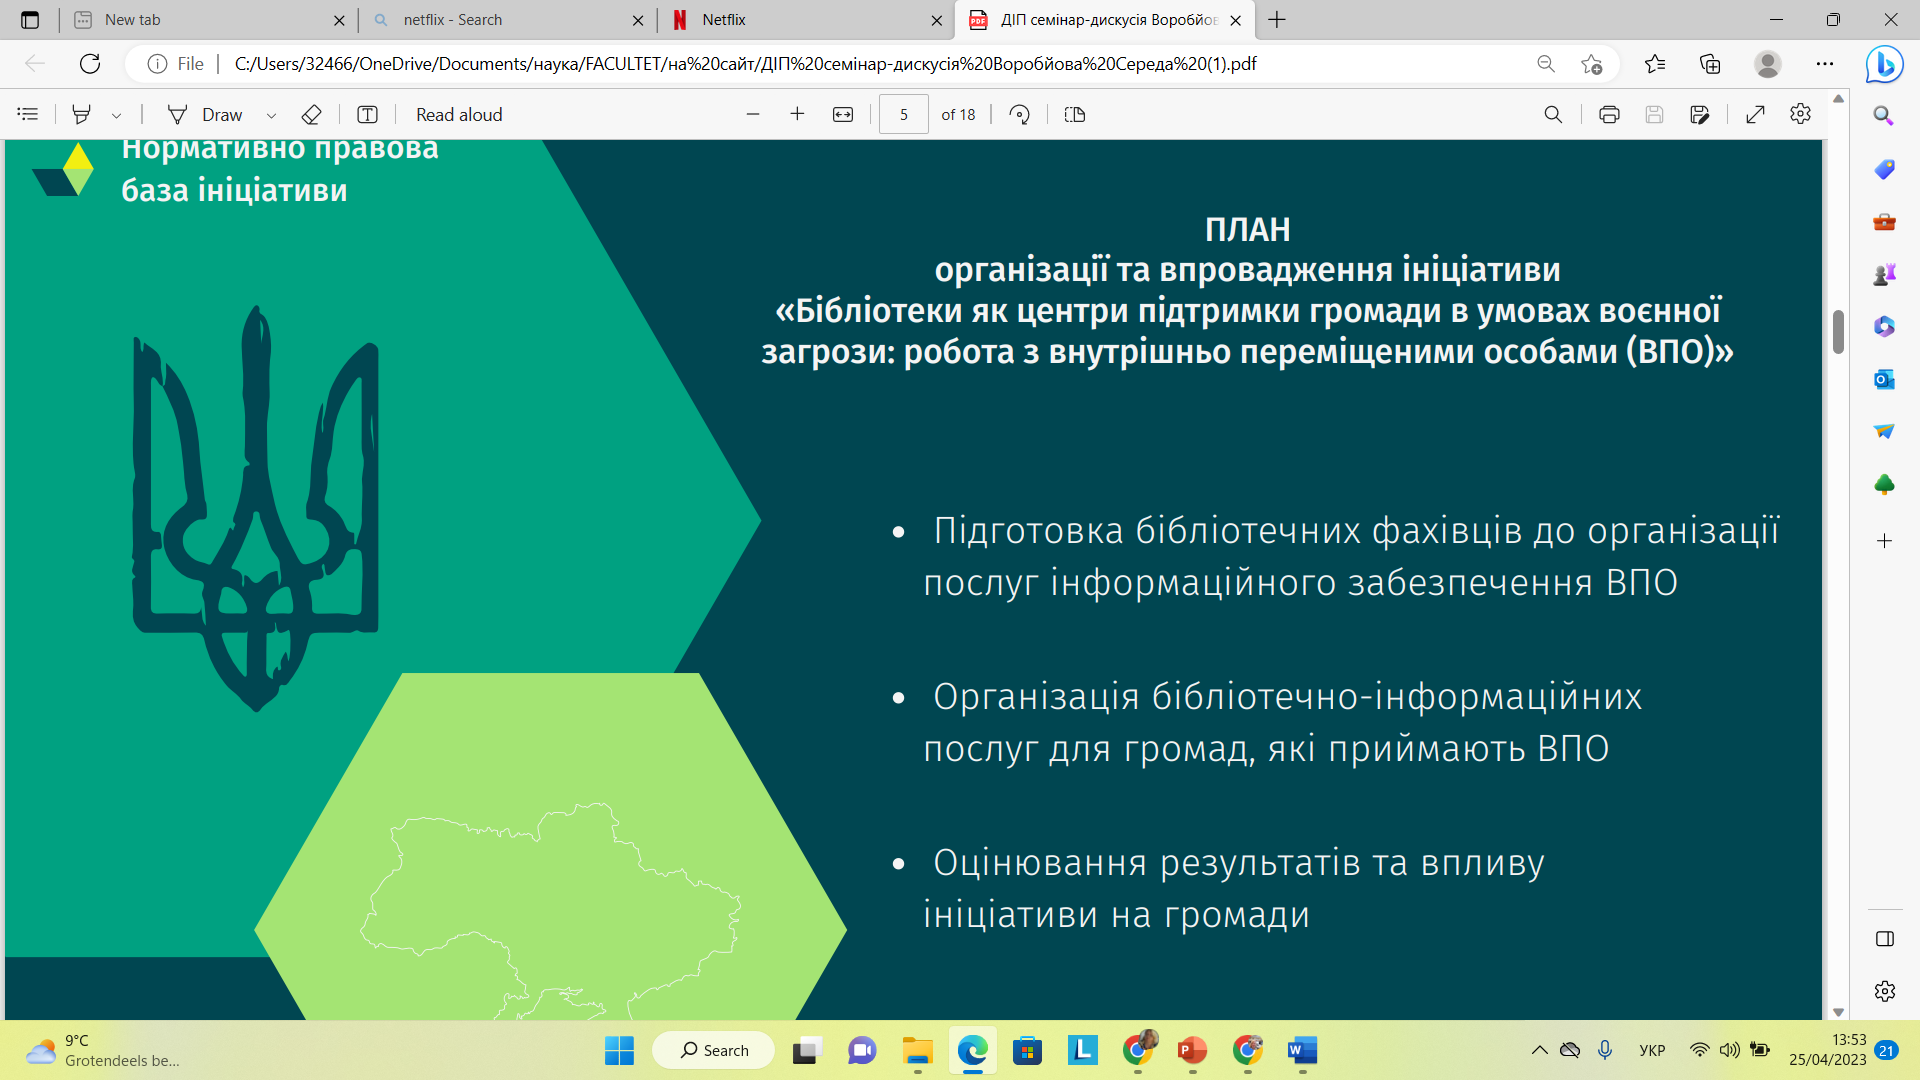Select the Erase tool
Image resolution: width=1920 pixels, height=1080 pixels.
point(311,115)
